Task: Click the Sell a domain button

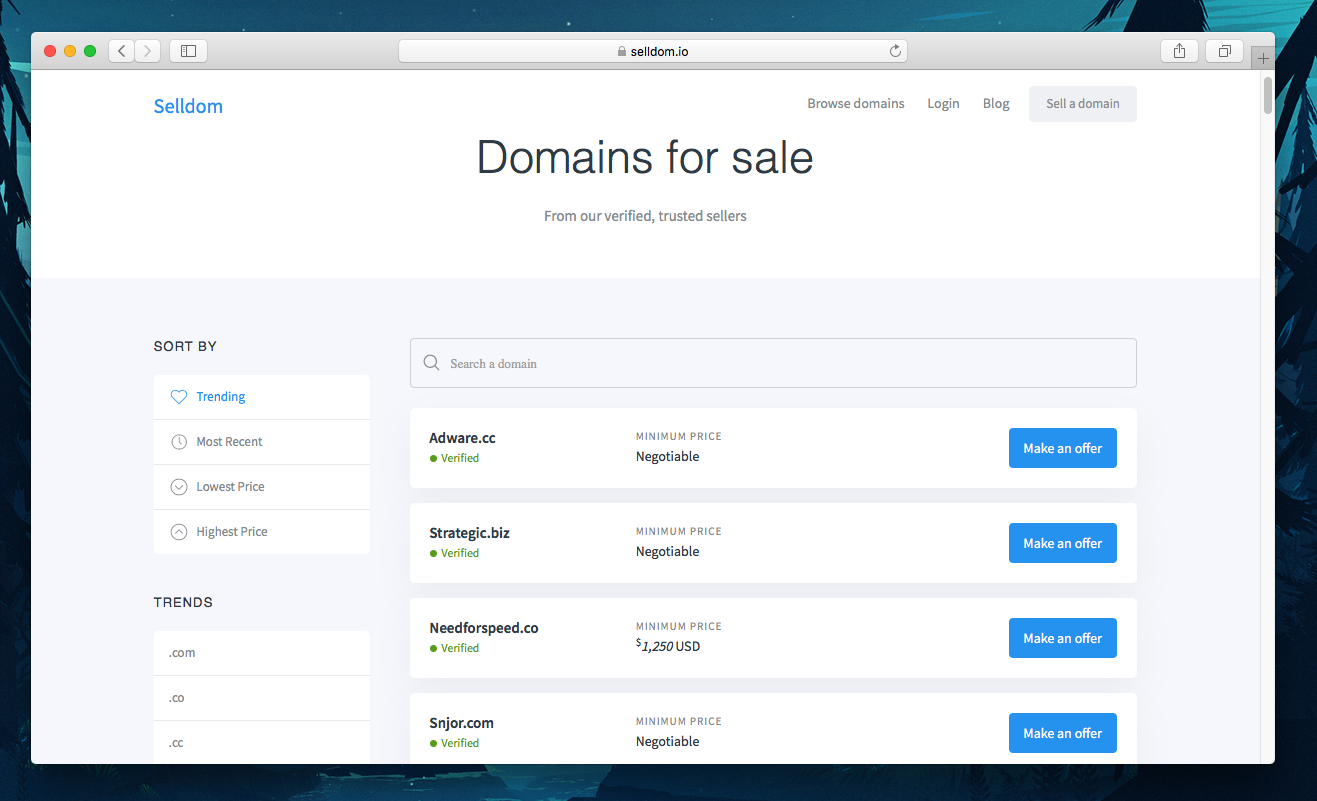Action: [x=1083, y=103]
